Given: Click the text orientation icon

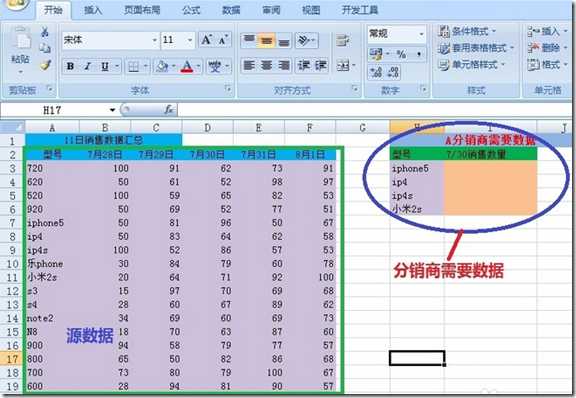Looking at the screenshot, I should click(304, 40).
